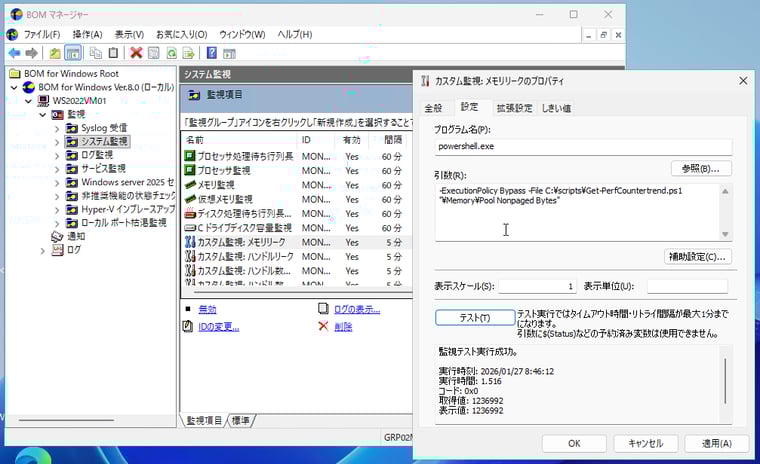Open the お気に入り(O) menu
Screen dimensions: 760x464
coord(182,34)
